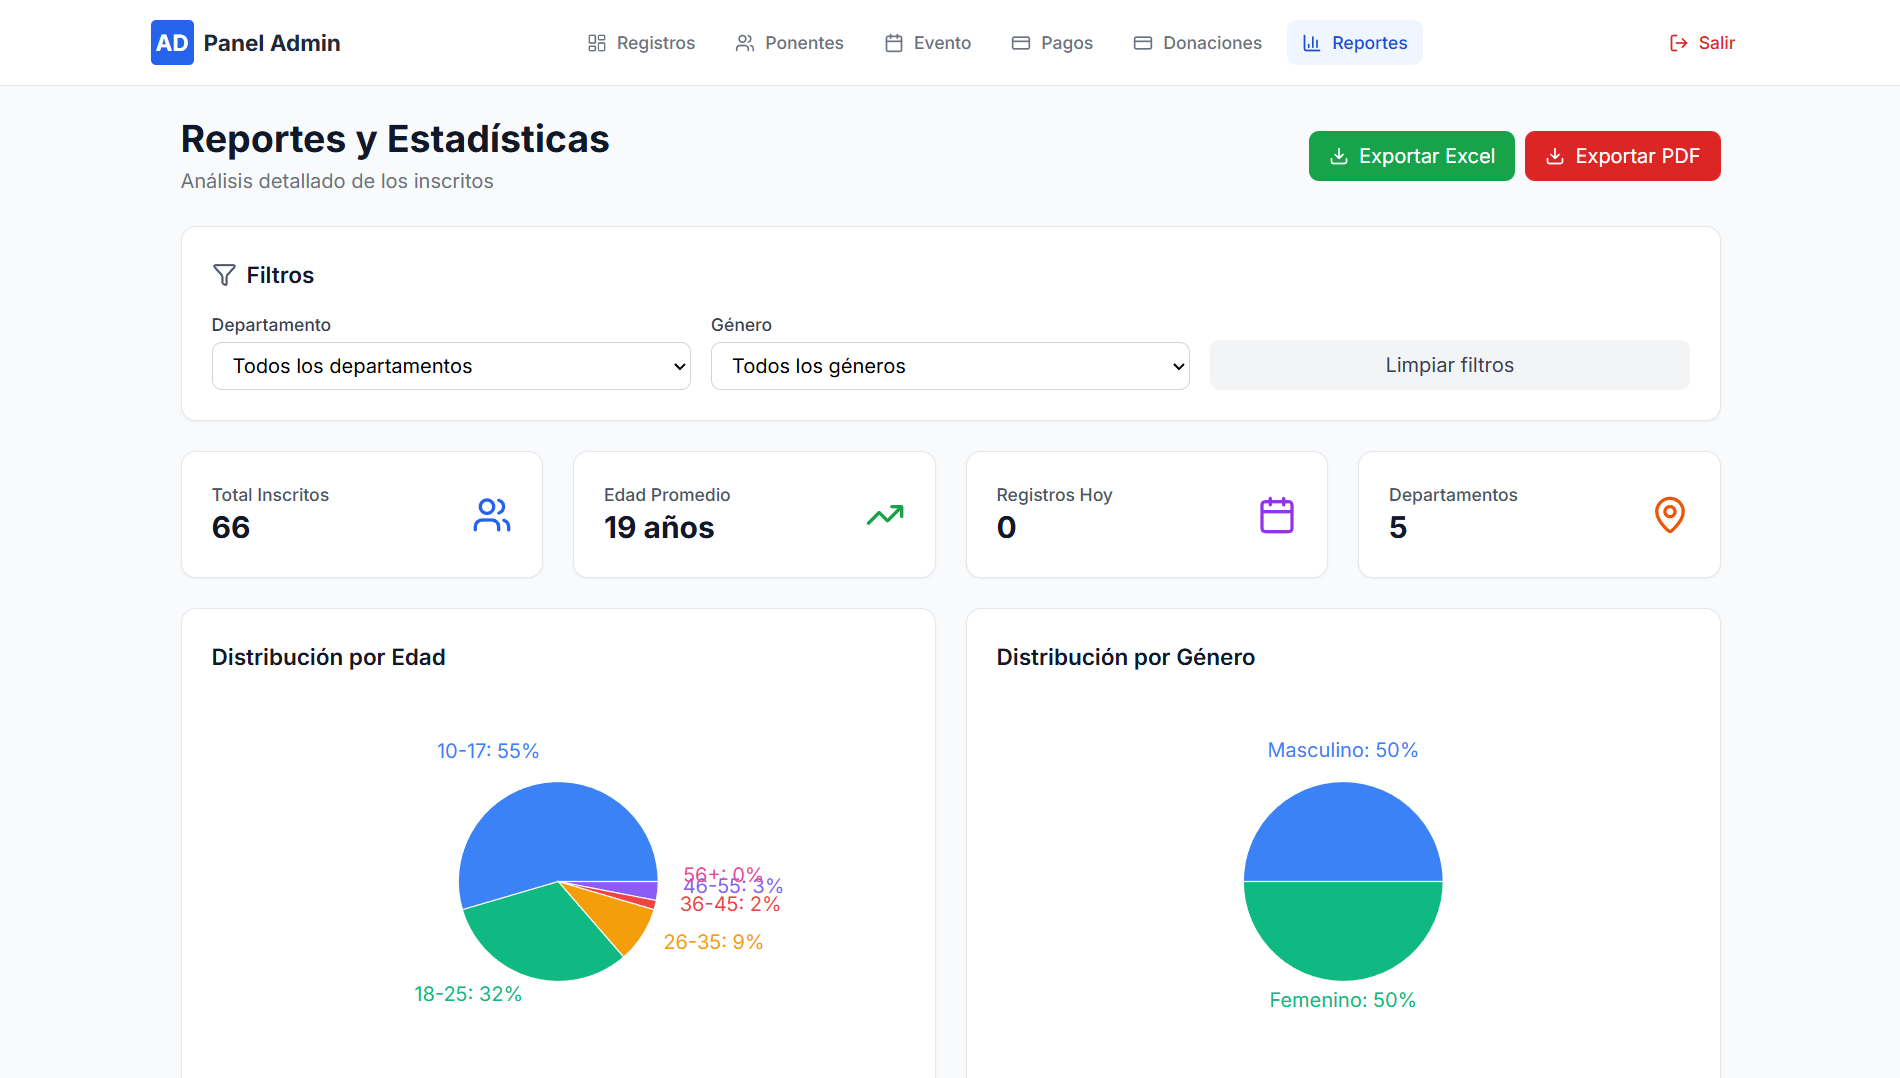Click the calendar icon in Registros Hoy
The height and width of the screenshot is (1078, 1900).
point(1276,515)
